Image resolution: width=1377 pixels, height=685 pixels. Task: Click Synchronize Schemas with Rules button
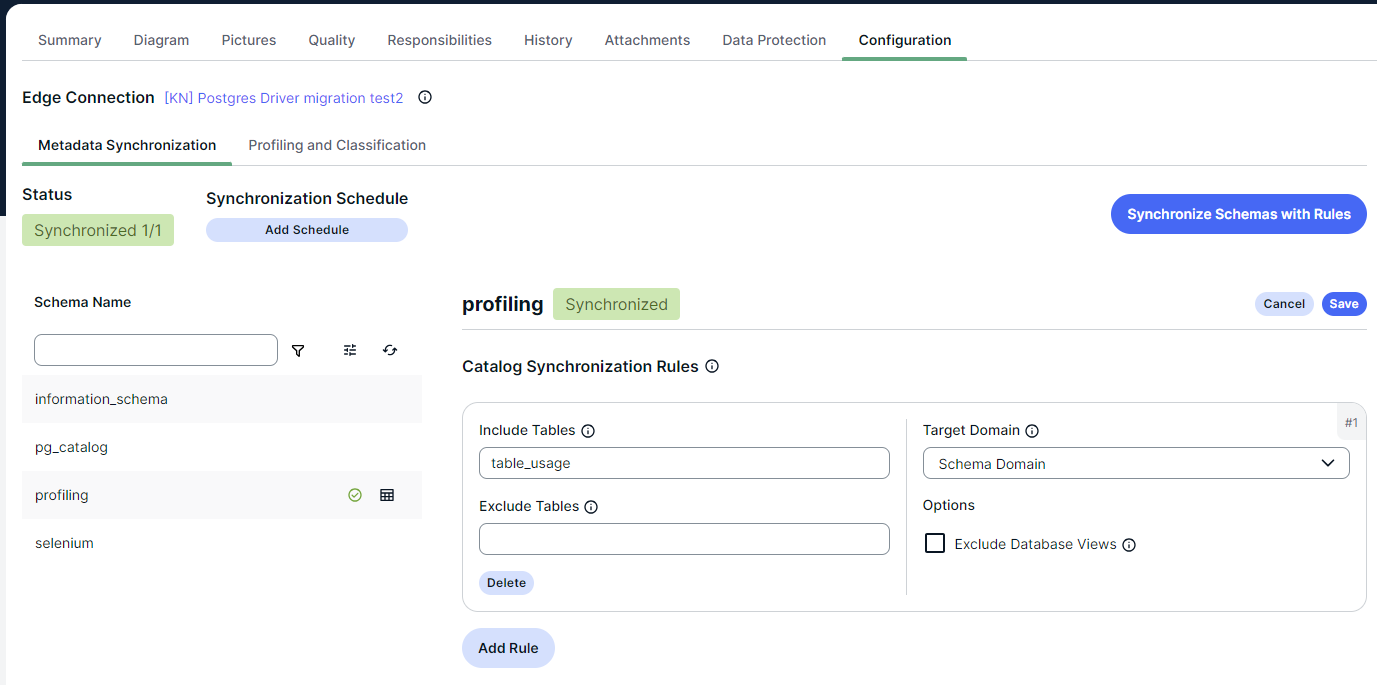(1239, 214)
